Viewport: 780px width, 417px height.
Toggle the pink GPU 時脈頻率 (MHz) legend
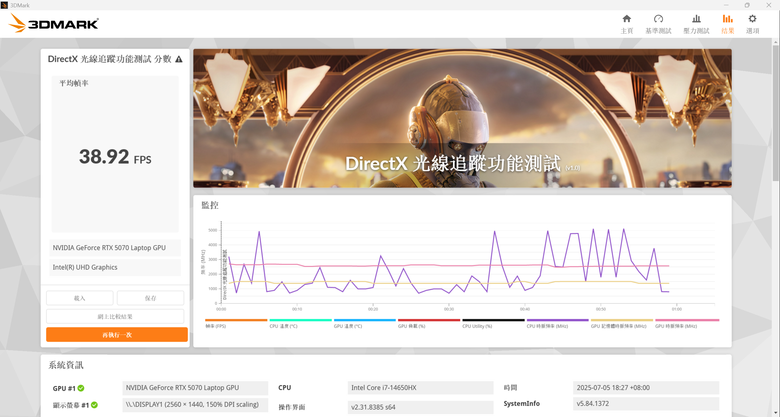tap(687, 324)
